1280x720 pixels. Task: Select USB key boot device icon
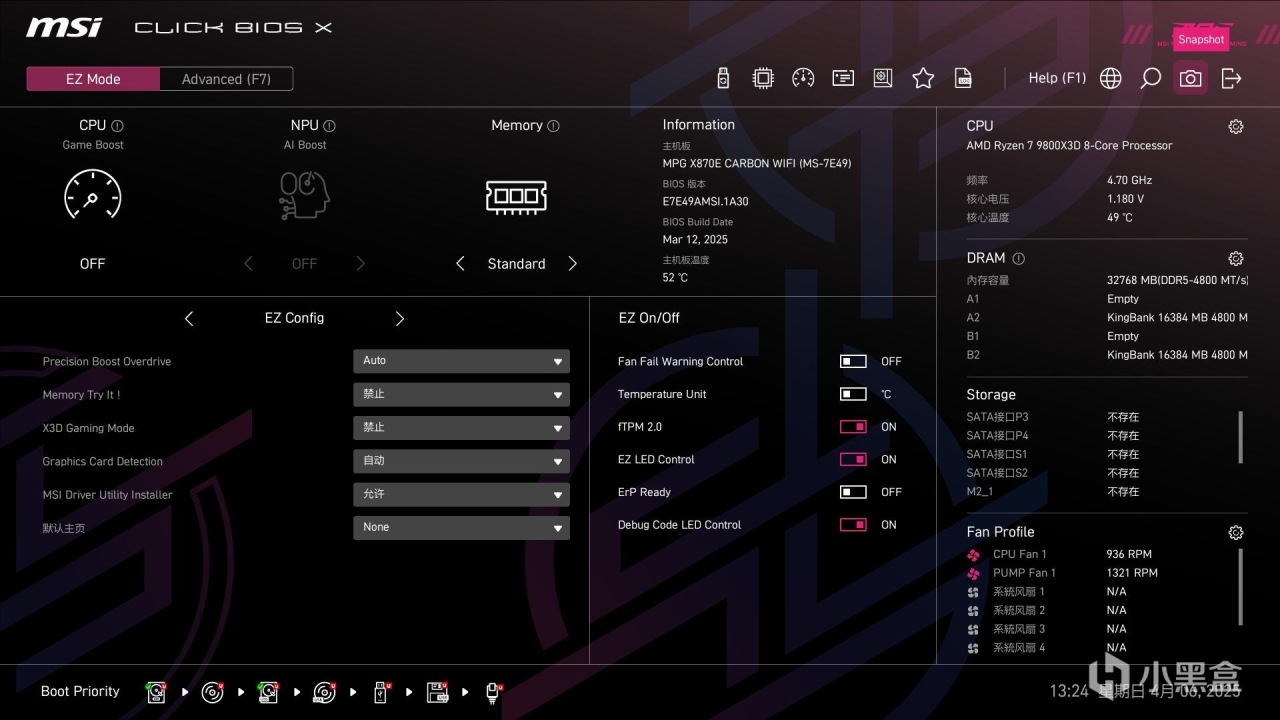pos(381,691)
